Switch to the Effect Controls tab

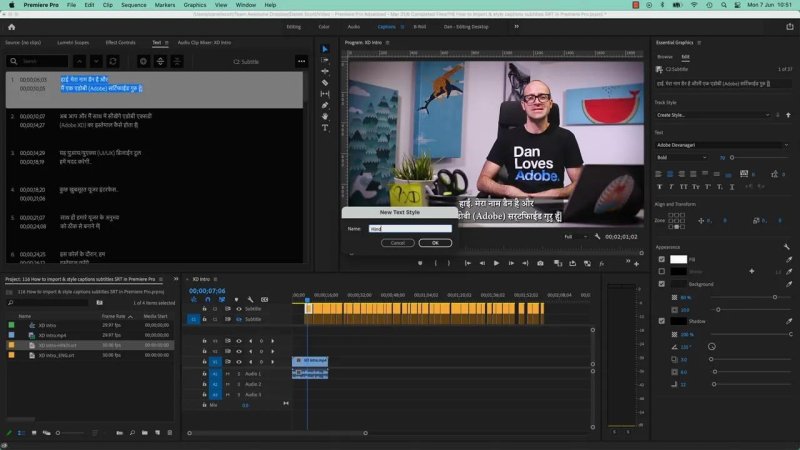tap(120, 43)
